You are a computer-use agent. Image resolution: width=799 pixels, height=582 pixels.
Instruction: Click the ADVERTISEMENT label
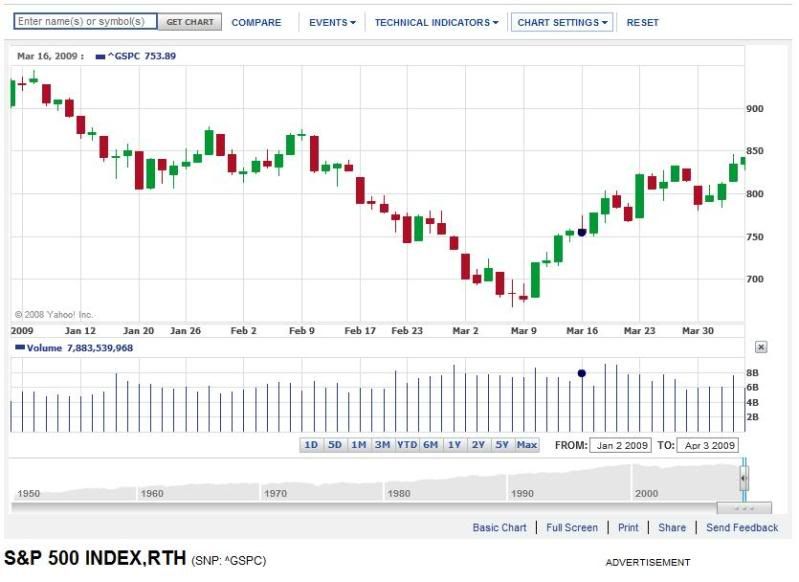click(648, 563)
